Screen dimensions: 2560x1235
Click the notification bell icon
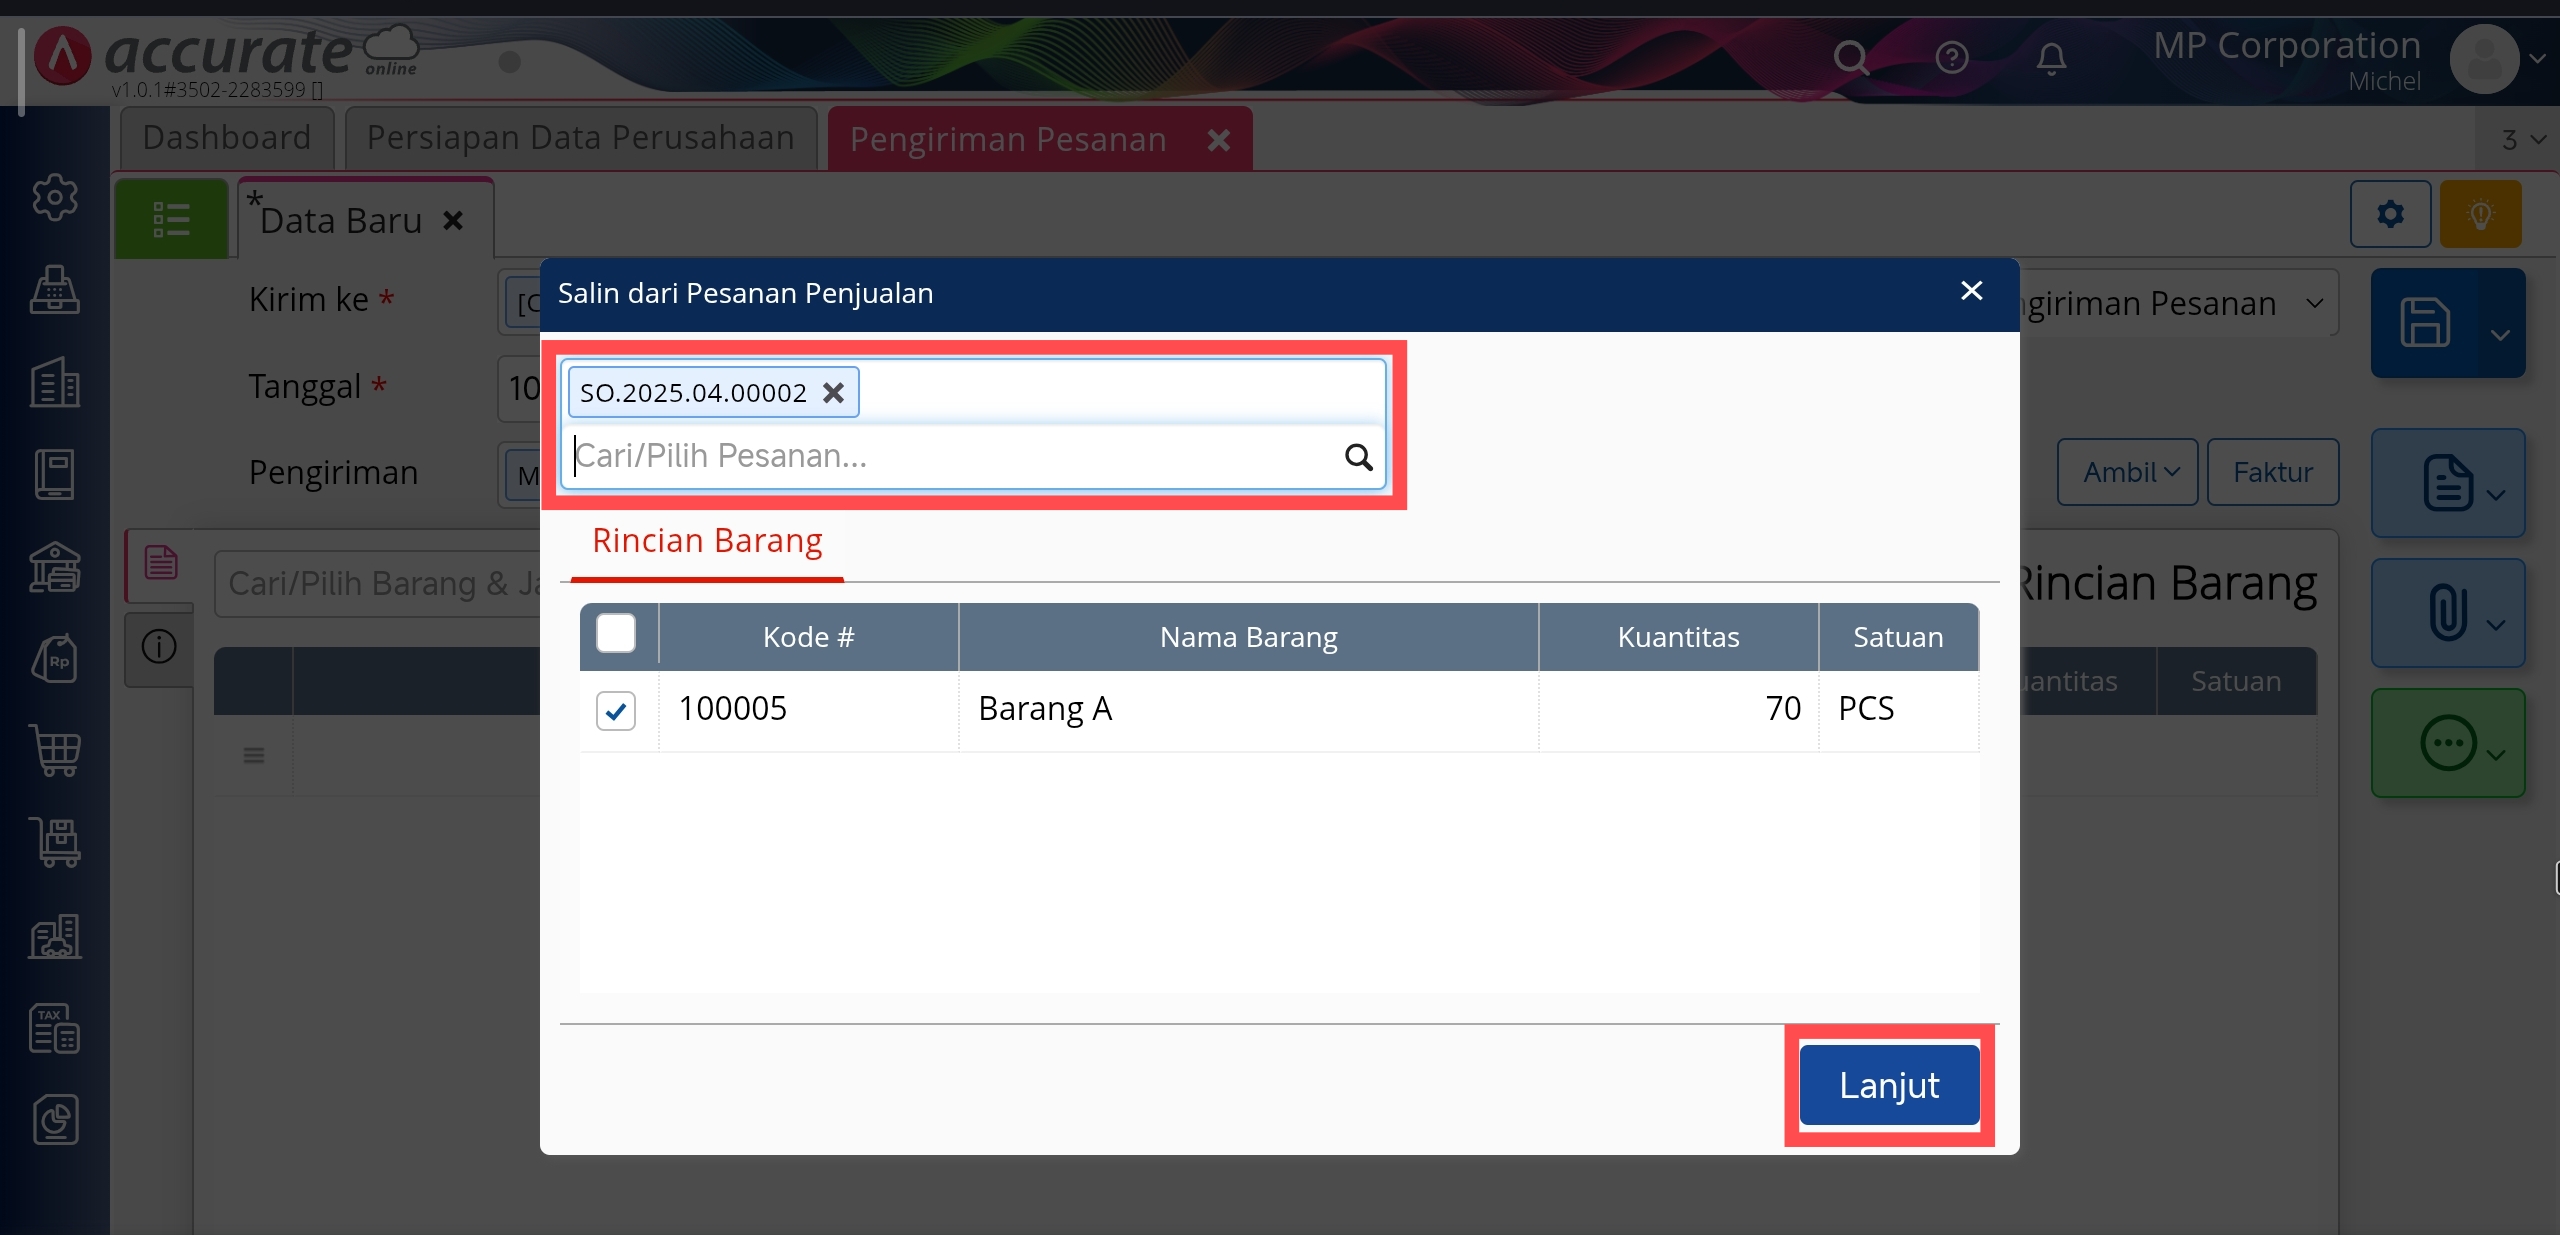click(2051, 58)
